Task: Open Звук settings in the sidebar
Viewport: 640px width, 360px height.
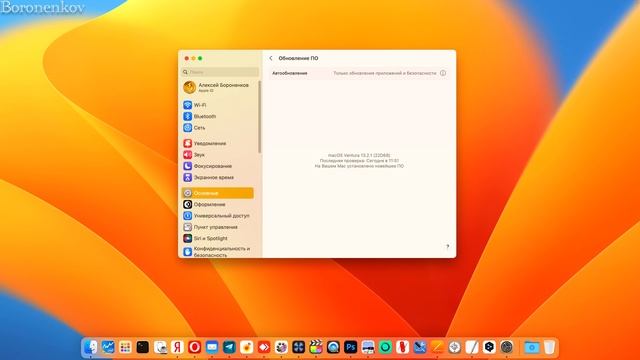Action: point(218,155)
